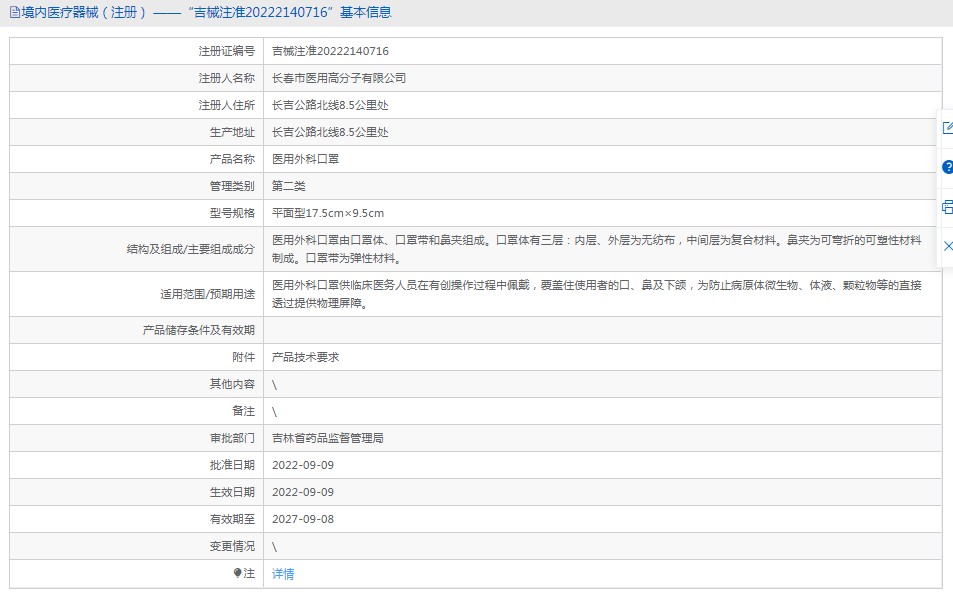Click the 产品名称 label
953x596 pixels.
coord(232,159)
